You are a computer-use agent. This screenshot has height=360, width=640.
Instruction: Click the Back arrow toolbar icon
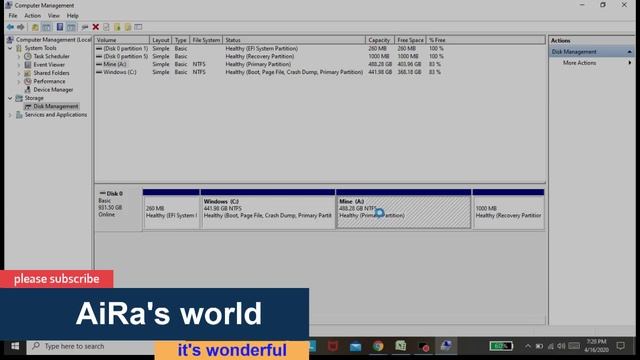point(10,27)
